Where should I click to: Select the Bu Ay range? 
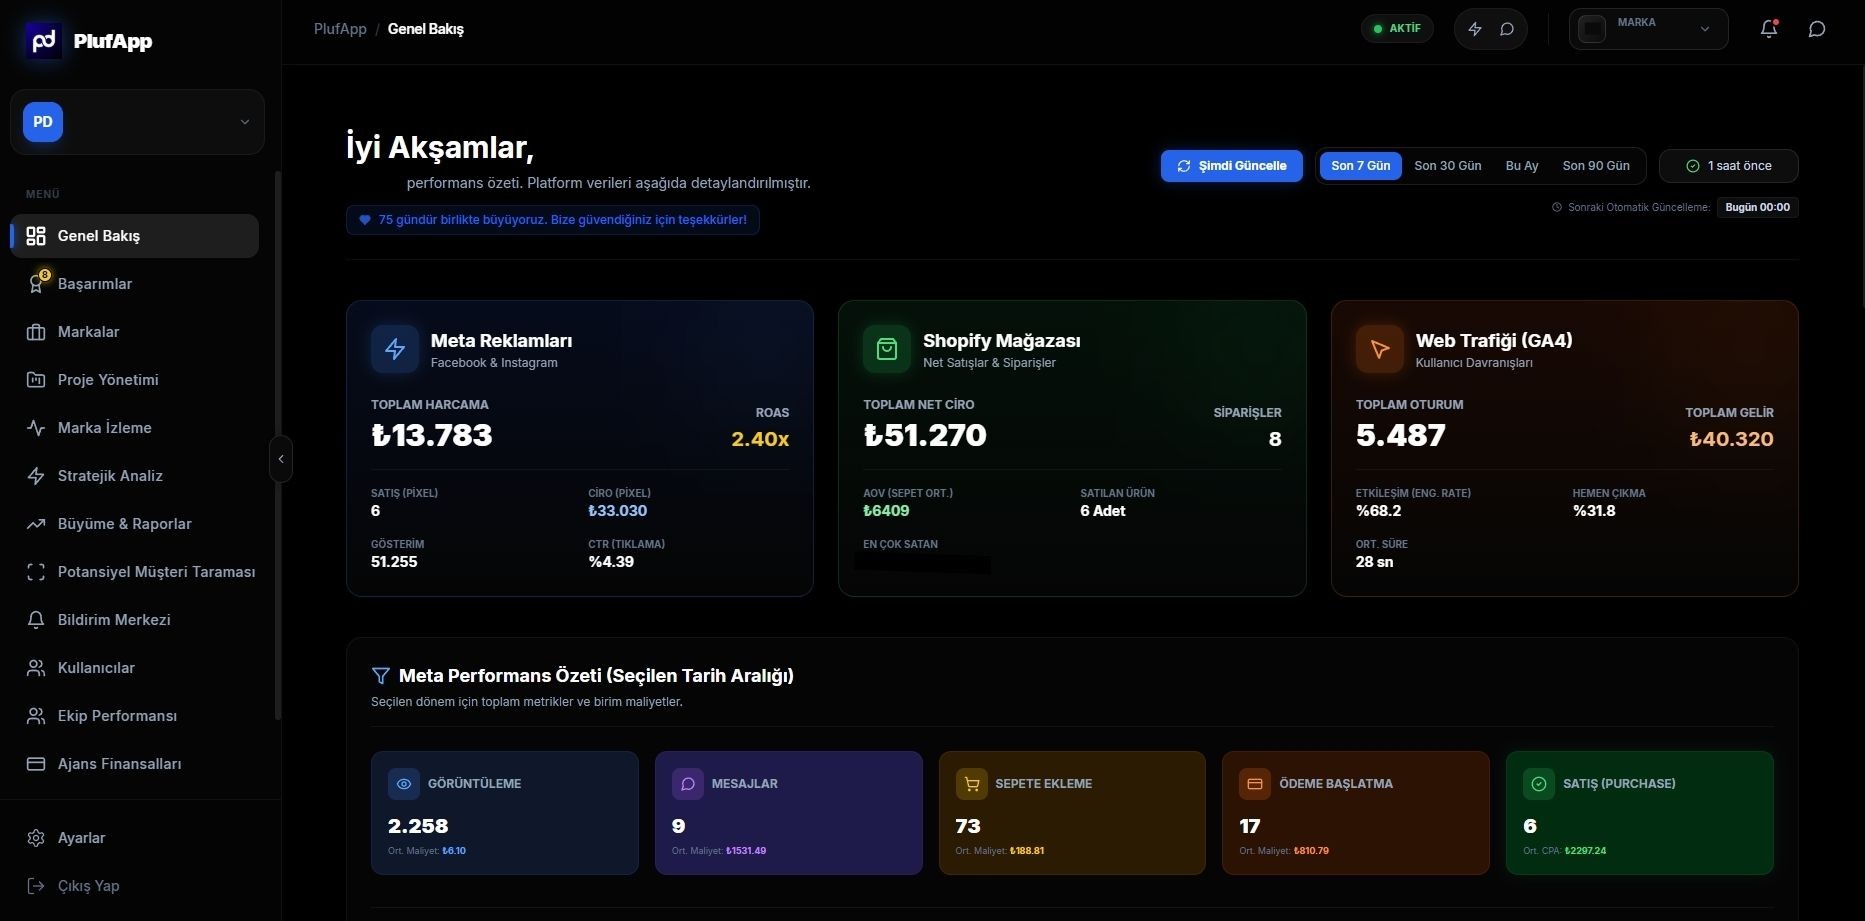click(x=1522, y=166)
